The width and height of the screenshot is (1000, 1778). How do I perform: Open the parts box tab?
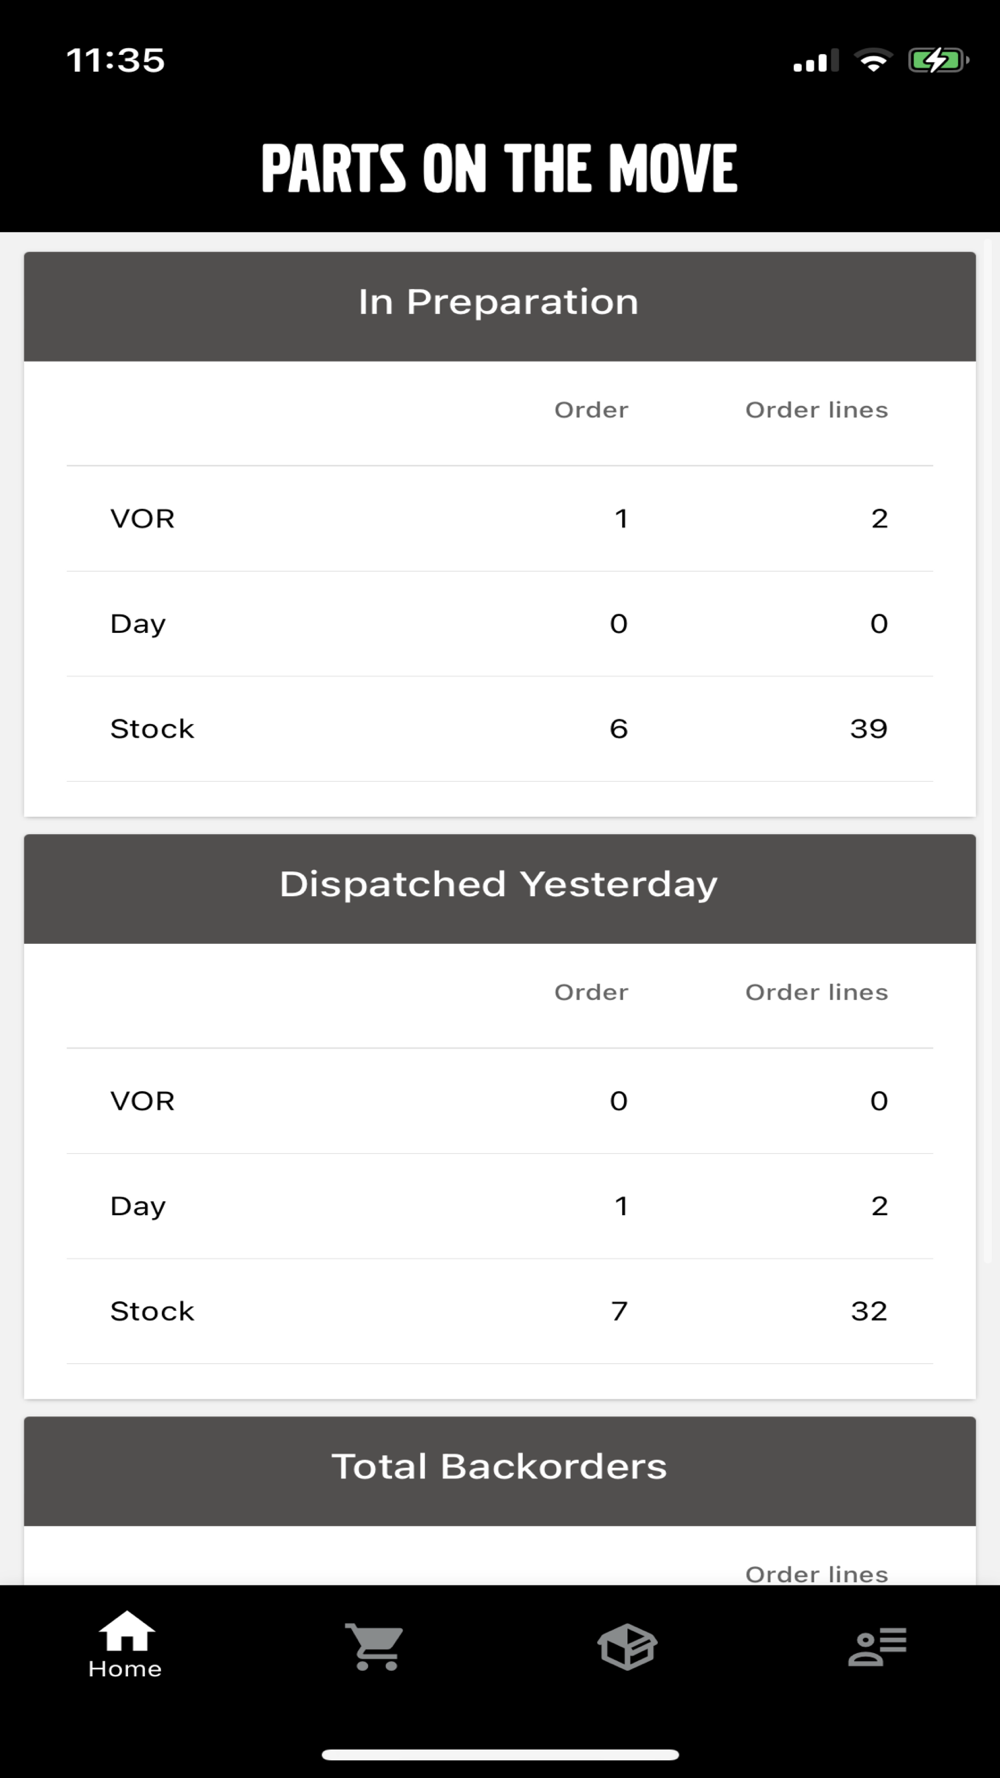point(627,1646)
